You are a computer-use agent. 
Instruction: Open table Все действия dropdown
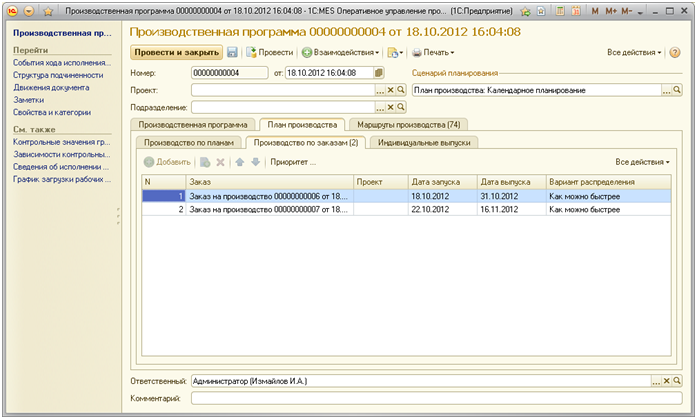coord(642,162)
